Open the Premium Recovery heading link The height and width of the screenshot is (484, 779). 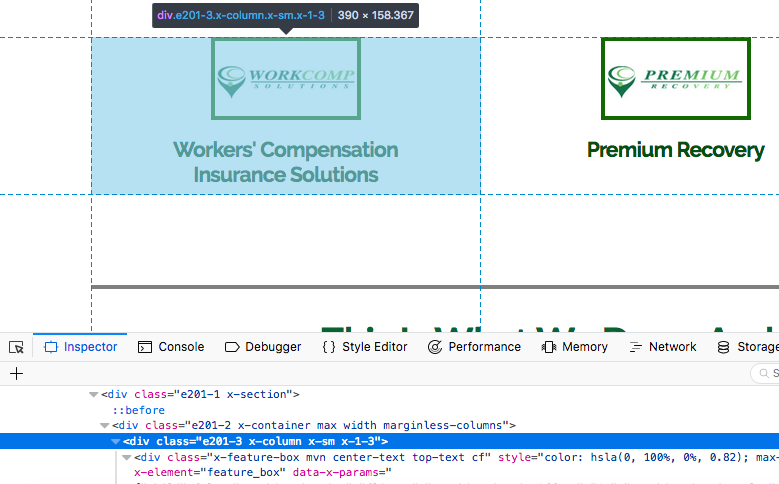[676, 150]
